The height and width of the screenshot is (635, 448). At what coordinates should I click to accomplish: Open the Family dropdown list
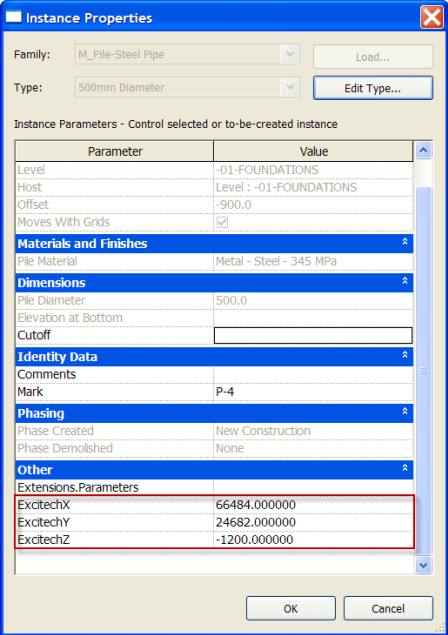[x=290, y=54]
